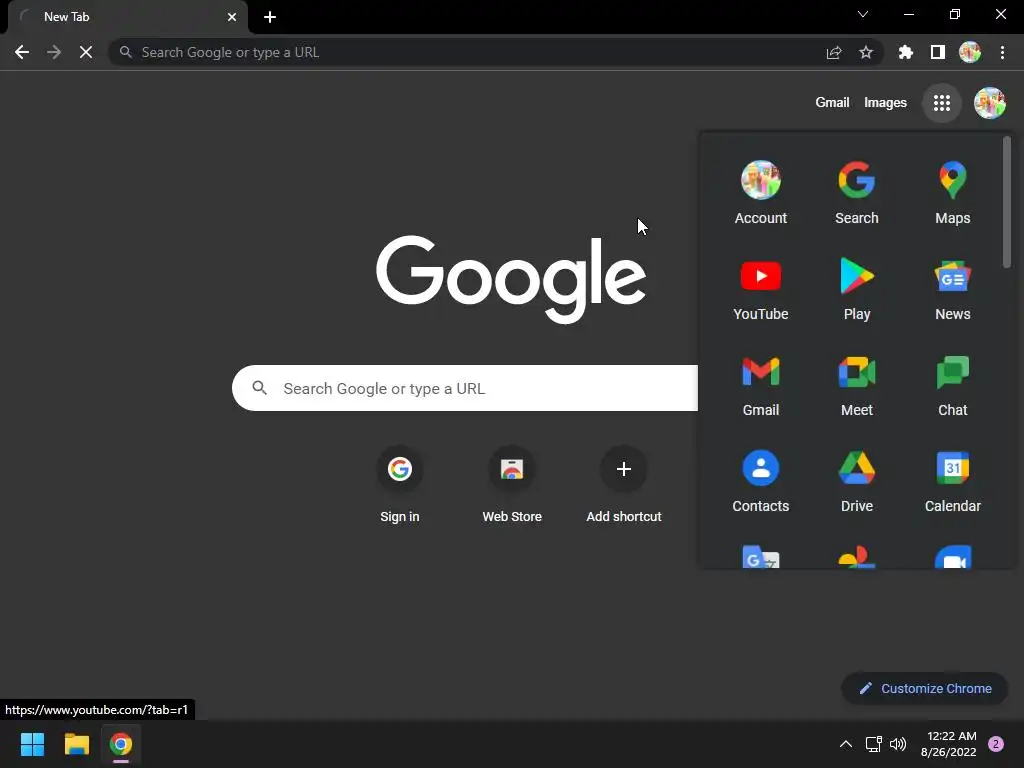The image size is (1024, 768).
Task: Open the notification badge showing 2
Action: [996, 744]
